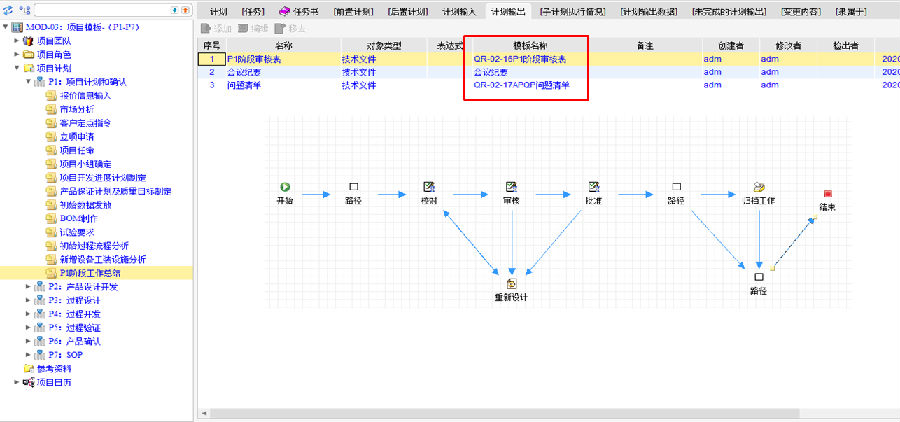The image size is (900, 422).
Task: Click the scrollbar left arrow button
Action: (x=203, y=413)
